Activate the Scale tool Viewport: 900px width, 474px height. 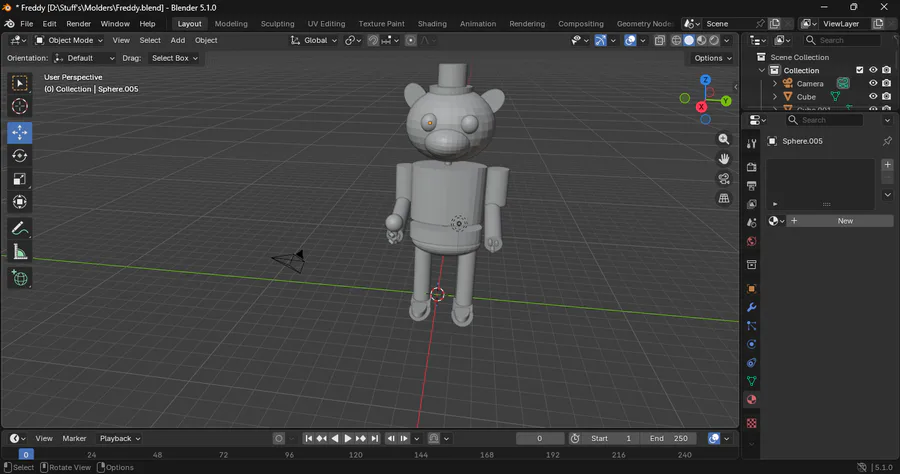pos(20,179)
